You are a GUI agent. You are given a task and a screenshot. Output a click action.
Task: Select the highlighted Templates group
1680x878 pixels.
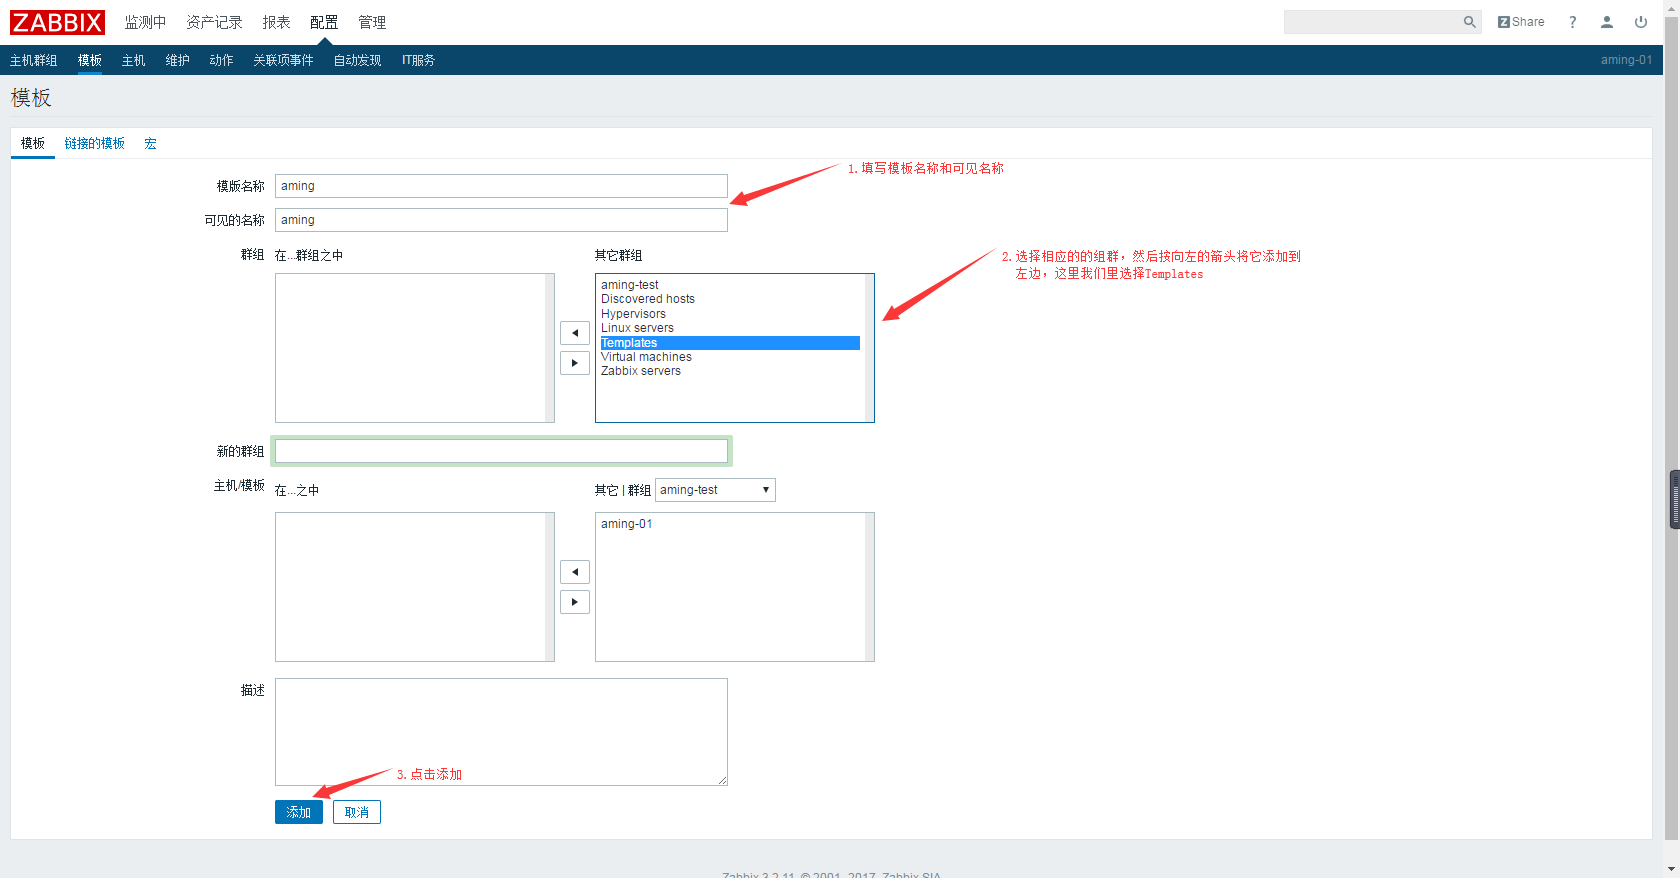pyautogui.click(x=730, y=343)
